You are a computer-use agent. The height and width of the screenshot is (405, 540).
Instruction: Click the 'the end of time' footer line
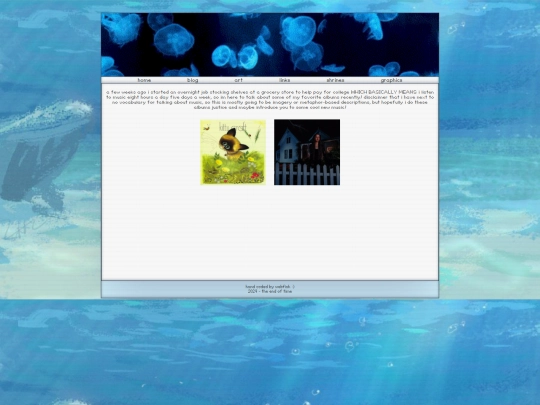270,291
